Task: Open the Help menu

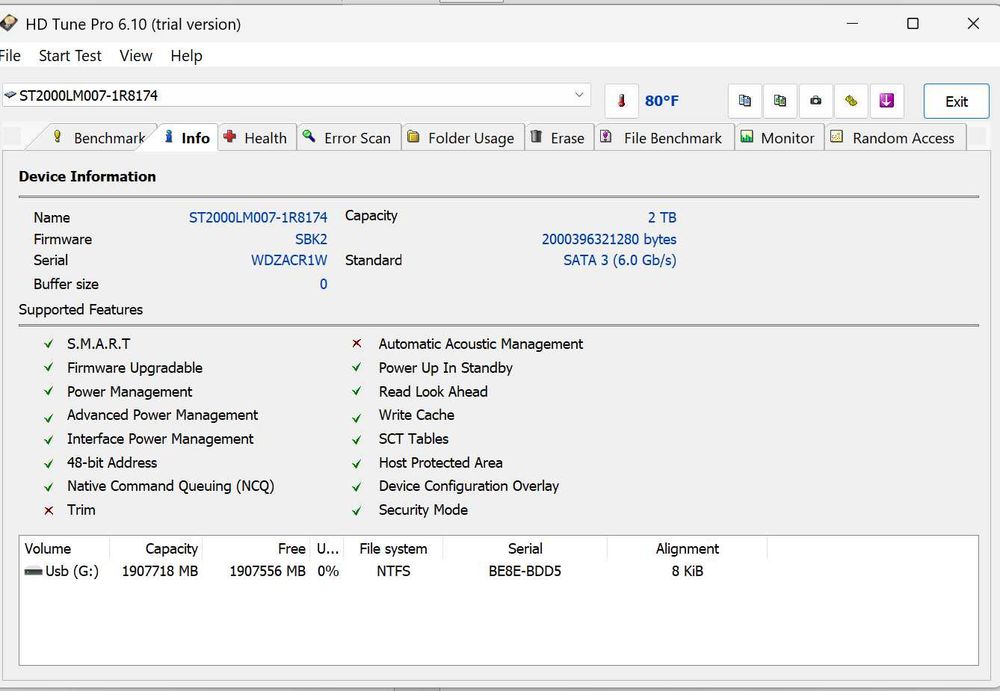Action: tap(186, 56)
